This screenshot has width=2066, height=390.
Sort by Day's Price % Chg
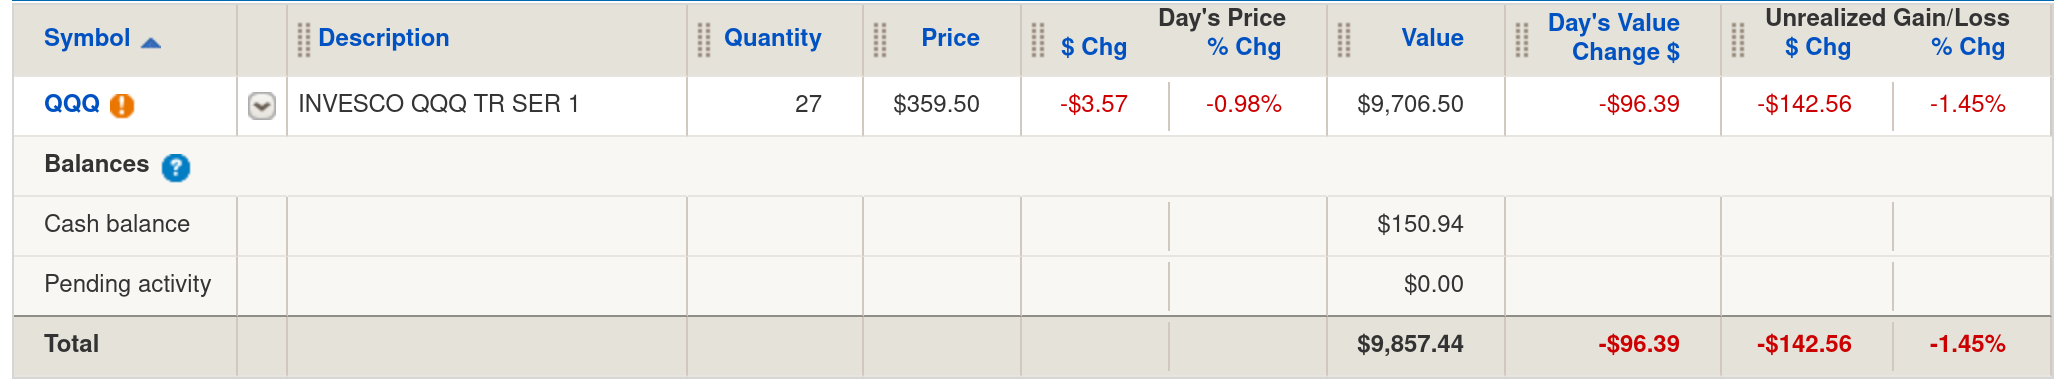click(1244, 47)
